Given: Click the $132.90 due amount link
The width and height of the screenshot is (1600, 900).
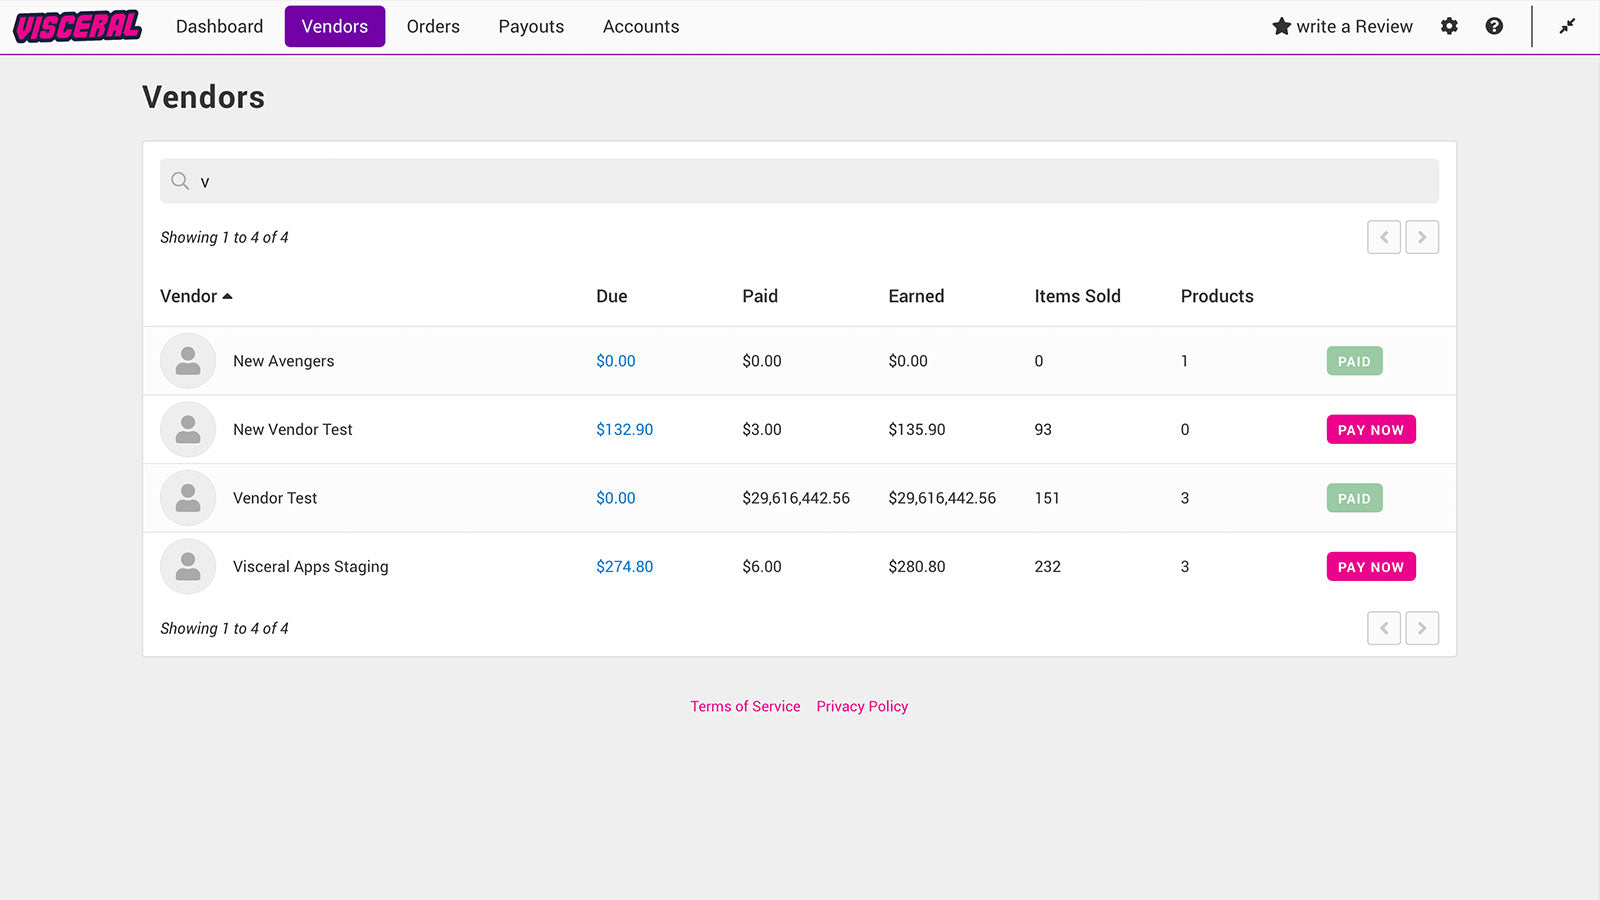Looking at the screenshot, I should [624, 430].
